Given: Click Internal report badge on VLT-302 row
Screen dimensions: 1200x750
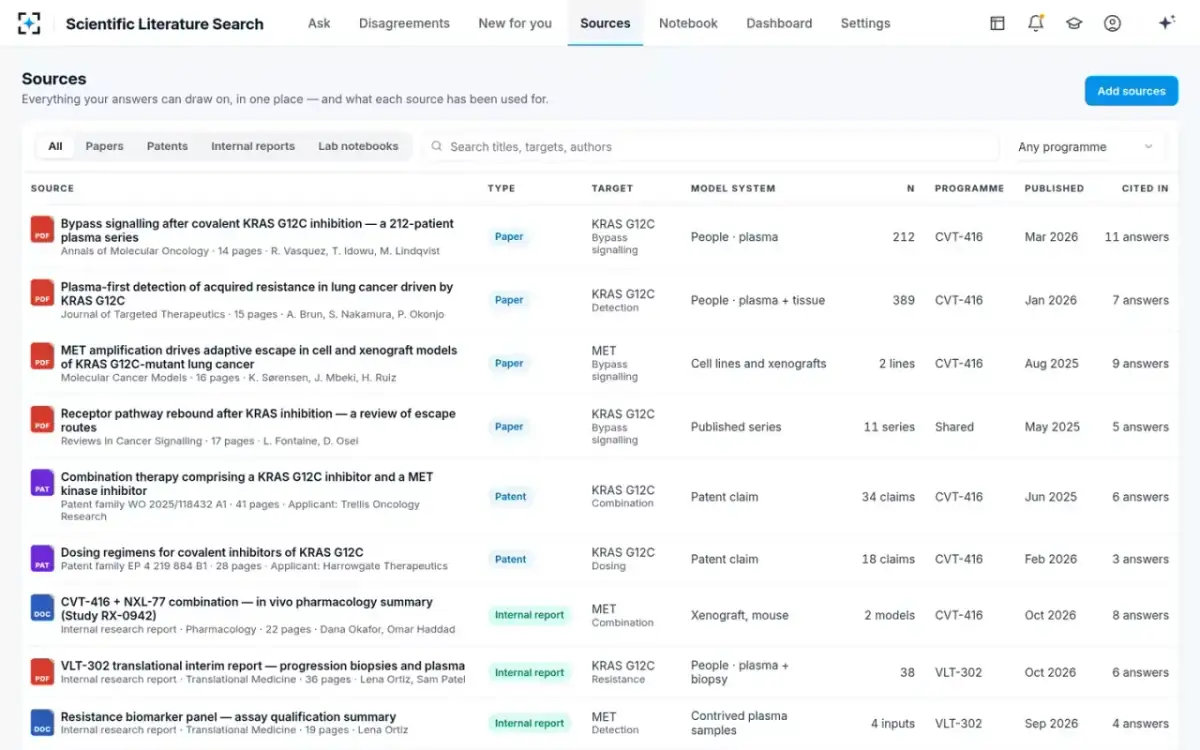Looking at the screenshot, I should (529, 673).
